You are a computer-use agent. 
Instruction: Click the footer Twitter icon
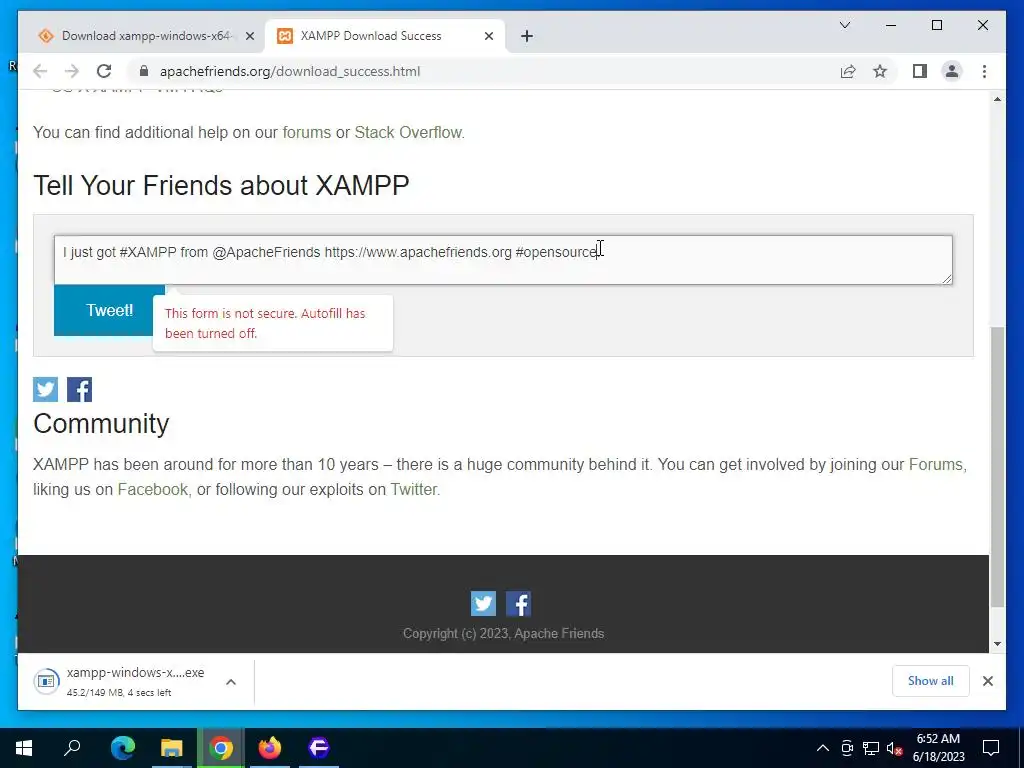[x=483, y=603]
